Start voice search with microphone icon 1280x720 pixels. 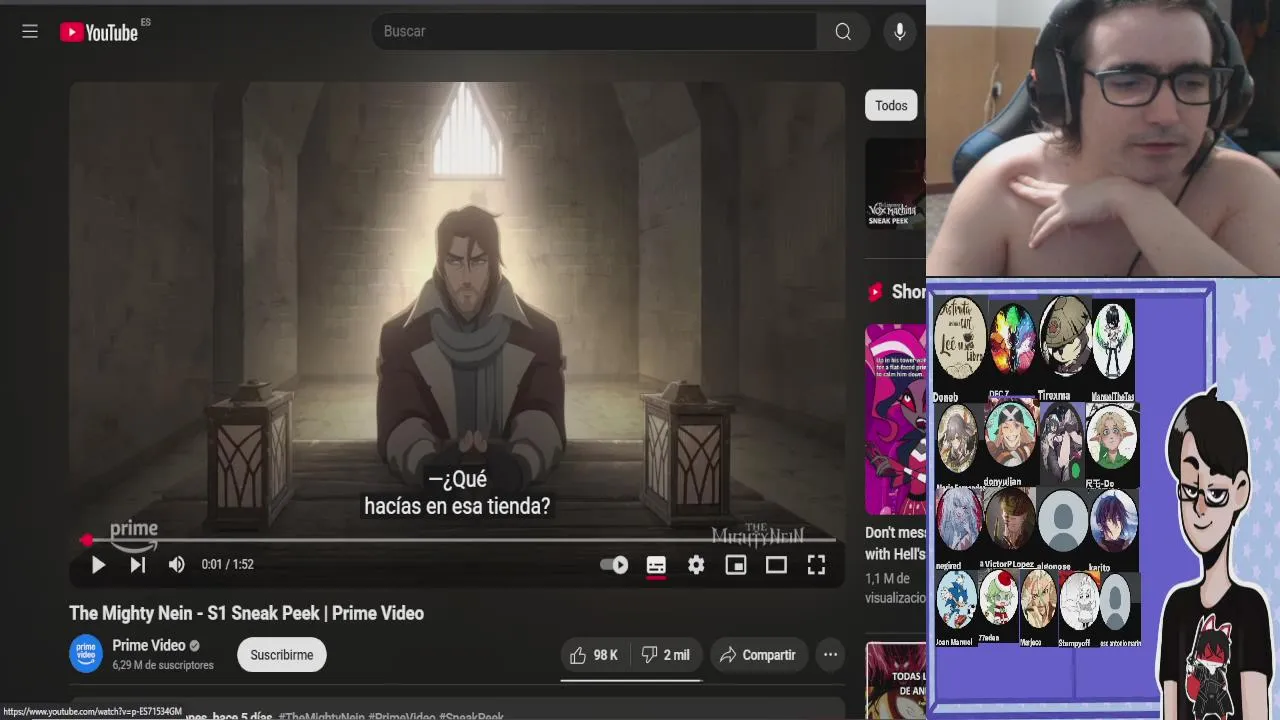[x=900, y=32]
